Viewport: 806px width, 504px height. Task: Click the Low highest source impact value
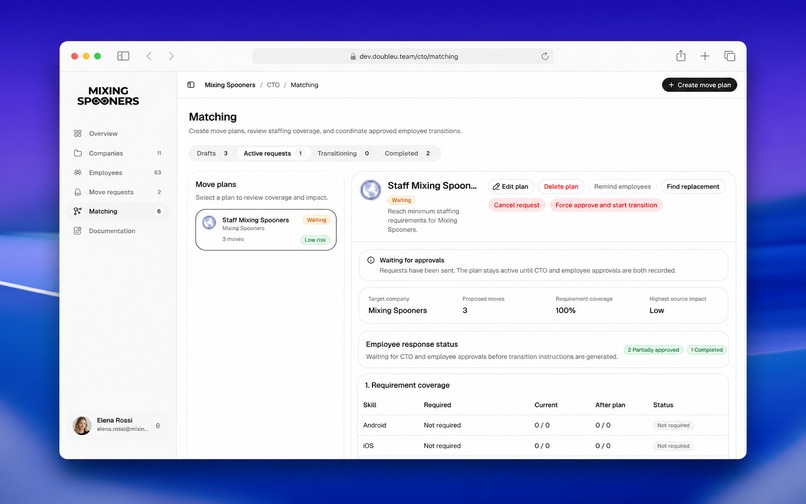tap(656, 311)
